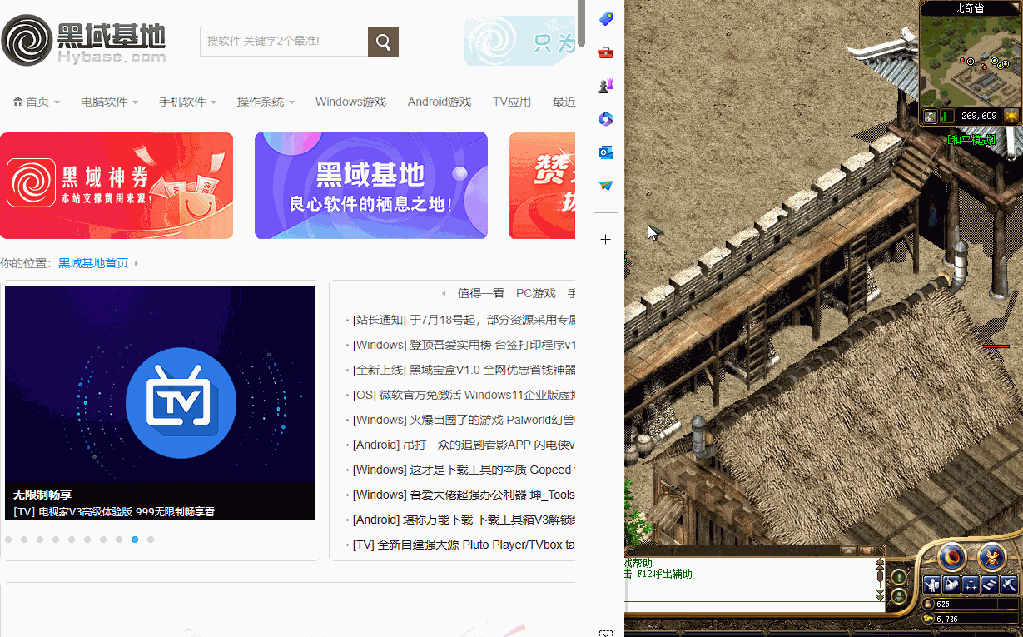Viewport: 1023px width, 637px height.
Task: Open the paper plane Drop sidebar icon
Action: [605, 185]
